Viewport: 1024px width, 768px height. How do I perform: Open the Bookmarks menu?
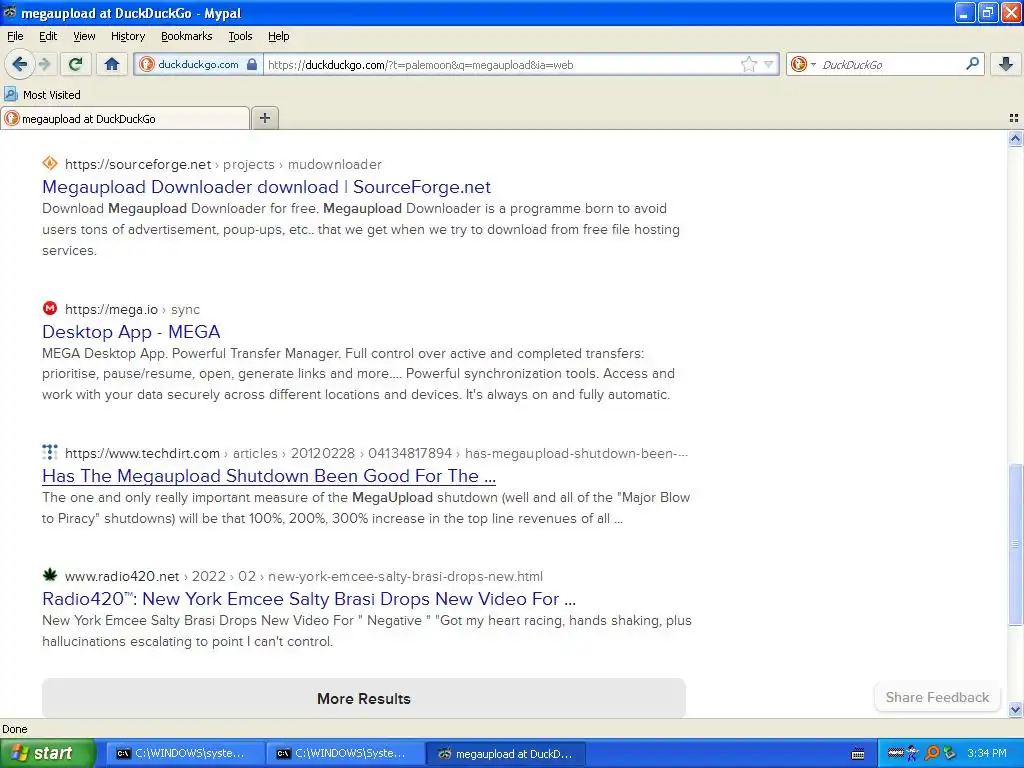click(x=186, y=36)
